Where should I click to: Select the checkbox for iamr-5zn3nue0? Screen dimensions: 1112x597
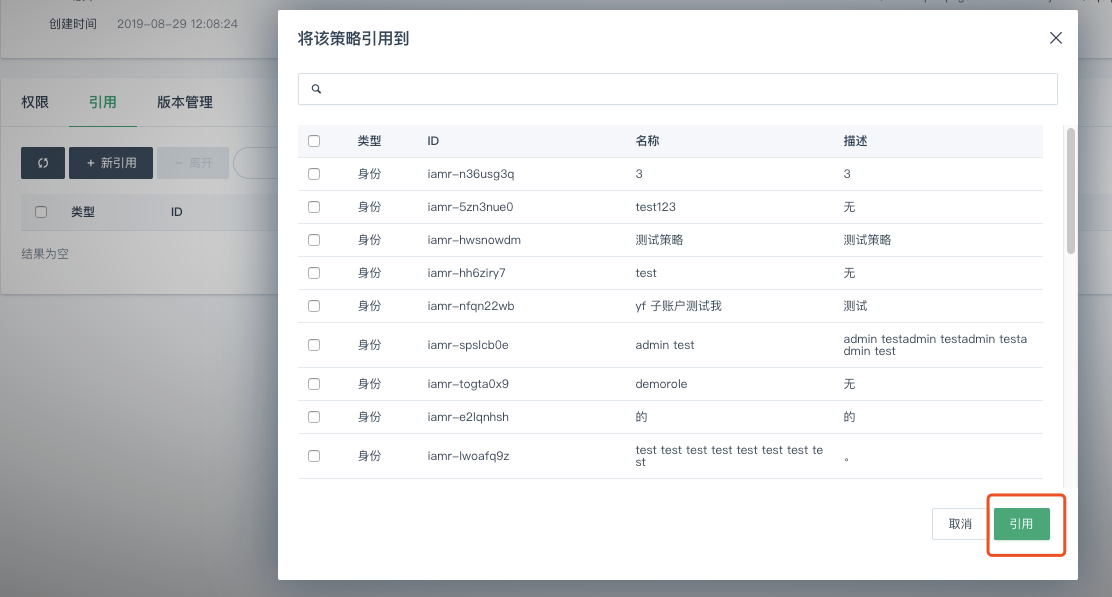click(314, 207)
